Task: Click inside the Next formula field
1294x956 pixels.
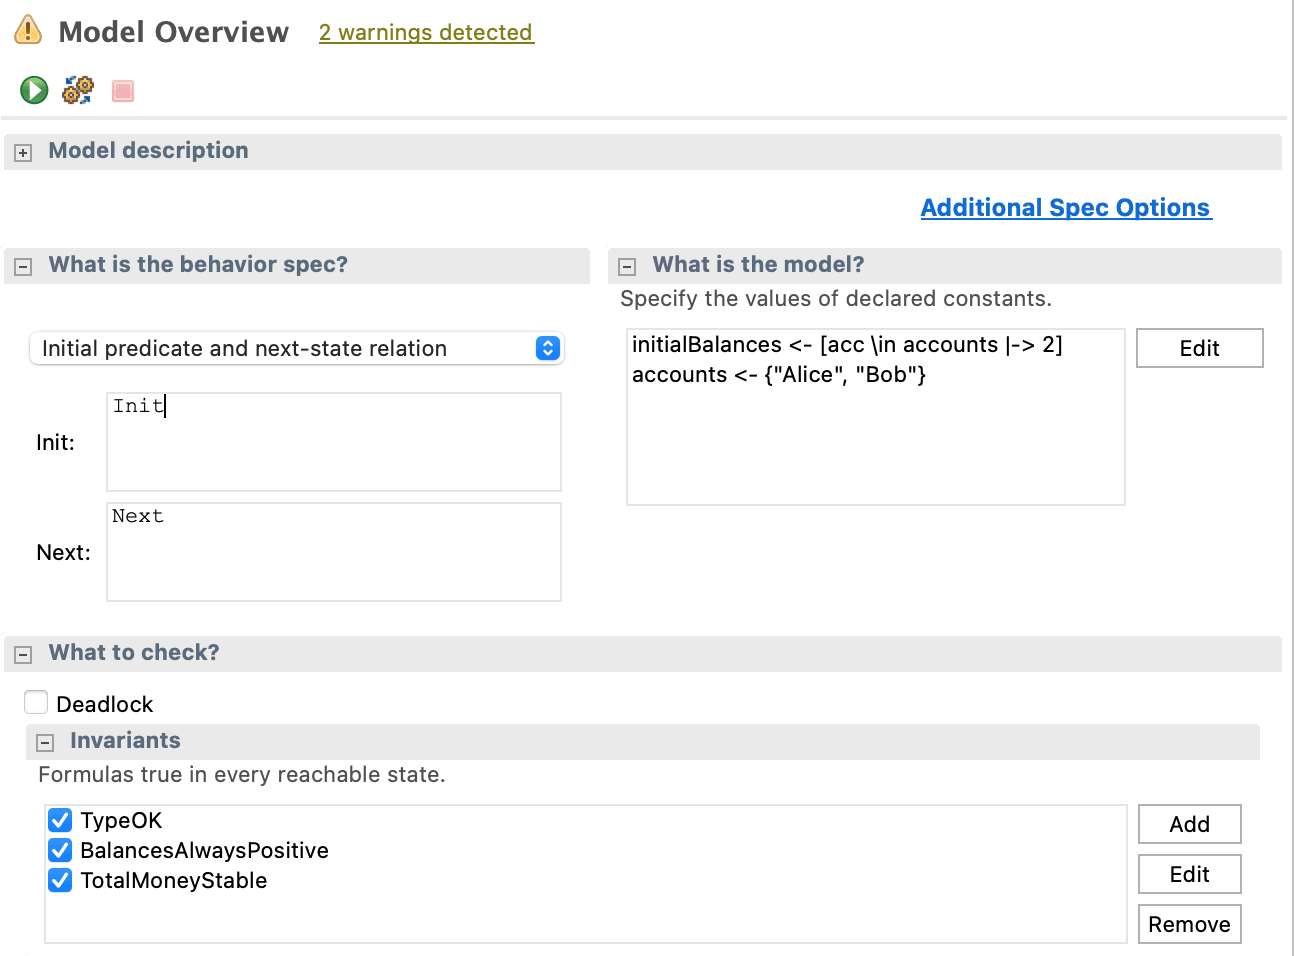Action: 334,552
